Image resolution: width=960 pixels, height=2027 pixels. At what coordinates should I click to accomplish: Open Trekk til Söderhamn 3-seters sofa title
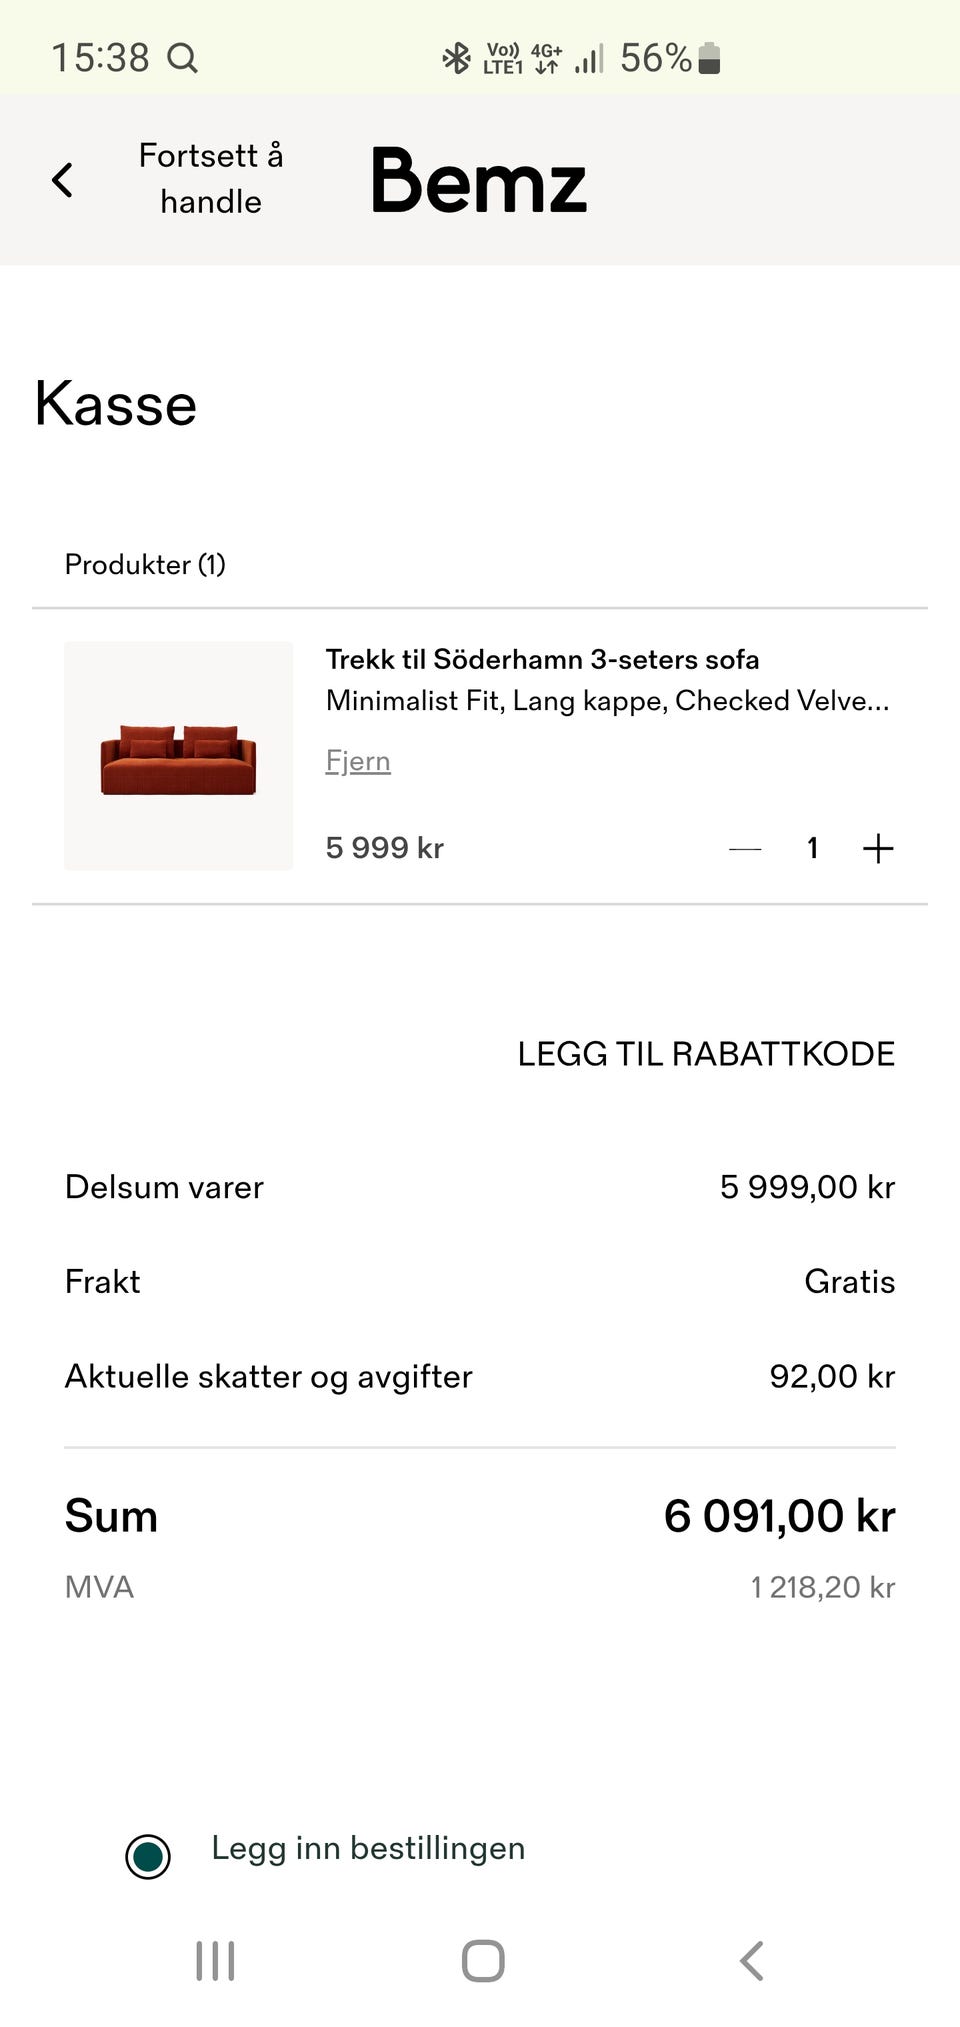pos(542,660)
